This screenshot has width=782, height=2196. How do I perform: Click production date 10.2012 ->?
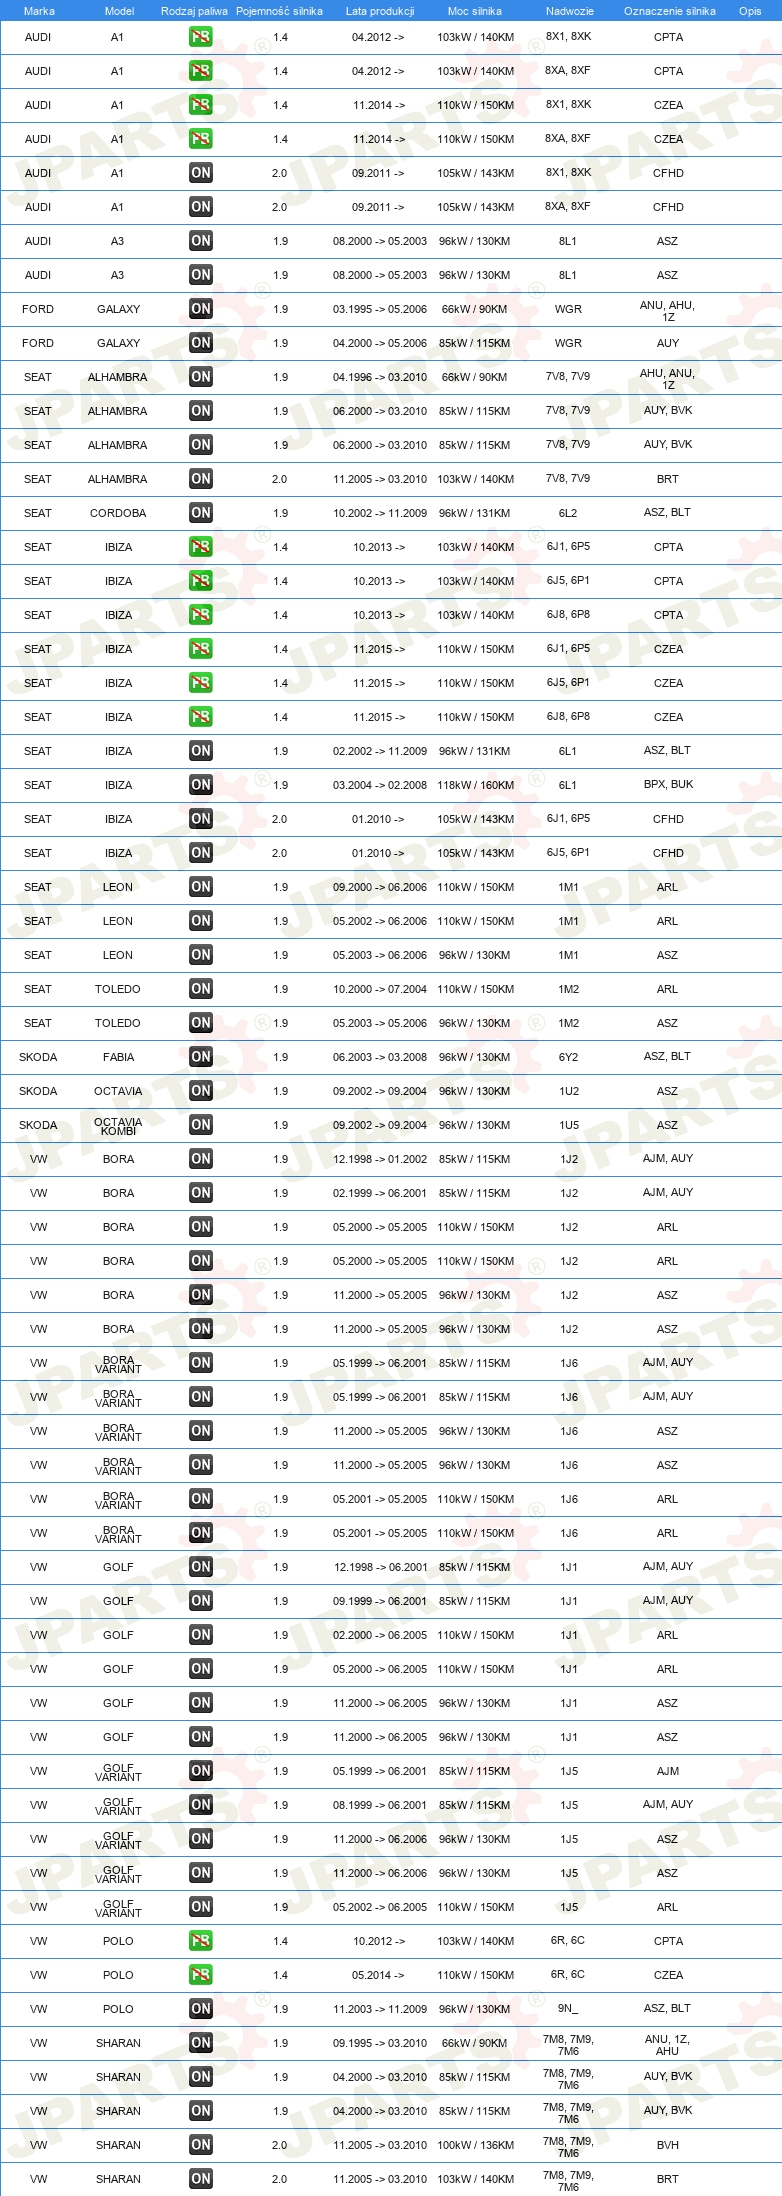click(378, 1941)
